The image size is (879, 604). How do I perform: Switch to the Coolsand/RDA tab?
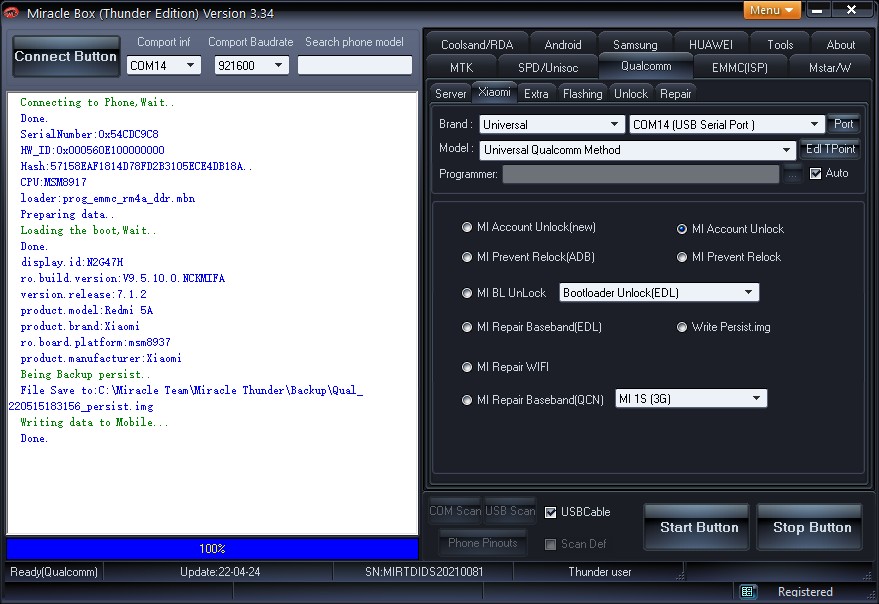[476, 44]
